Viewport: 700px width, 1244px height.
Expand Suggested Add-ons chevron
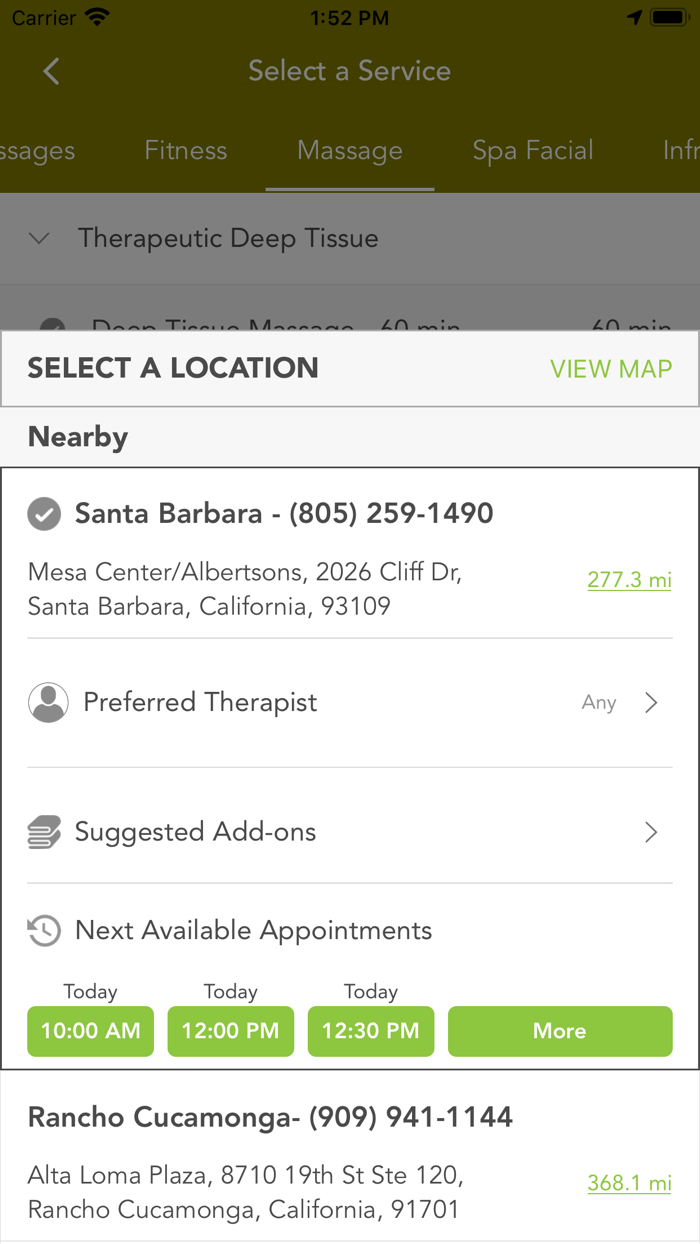[x=651, y=832]
